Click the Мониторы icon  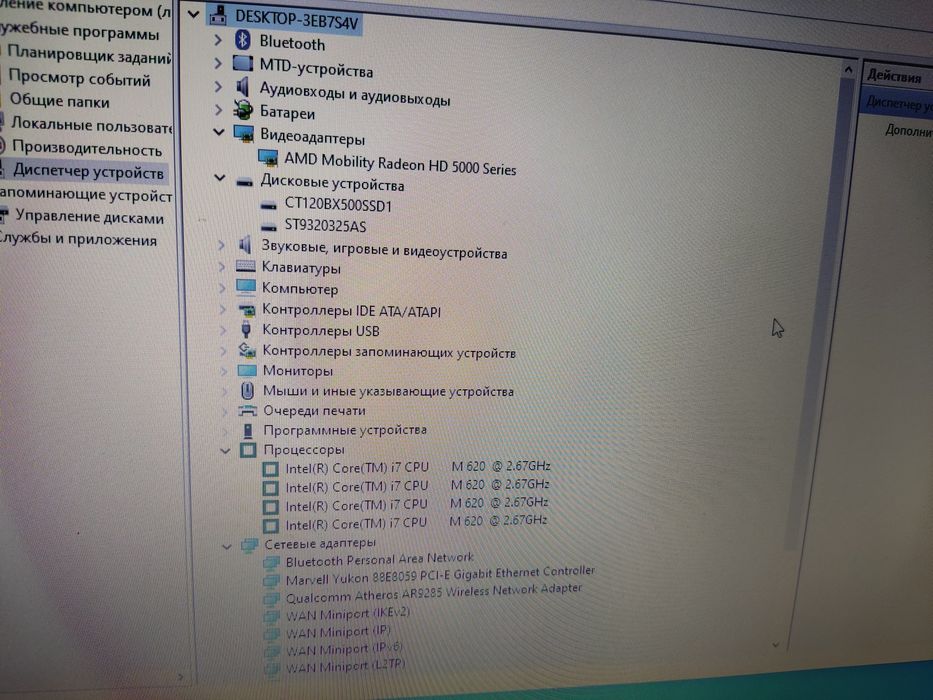tap(247, 370)
